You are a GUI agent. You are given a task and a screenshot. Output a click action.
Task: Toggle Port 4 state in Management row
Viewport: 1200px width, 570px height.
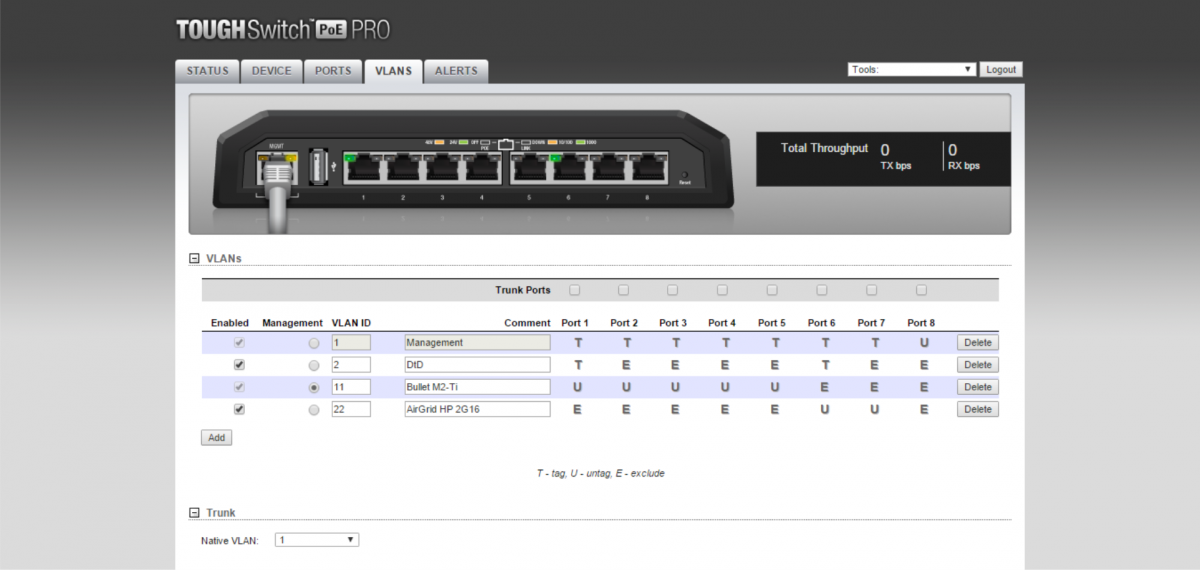coord(724,342)
